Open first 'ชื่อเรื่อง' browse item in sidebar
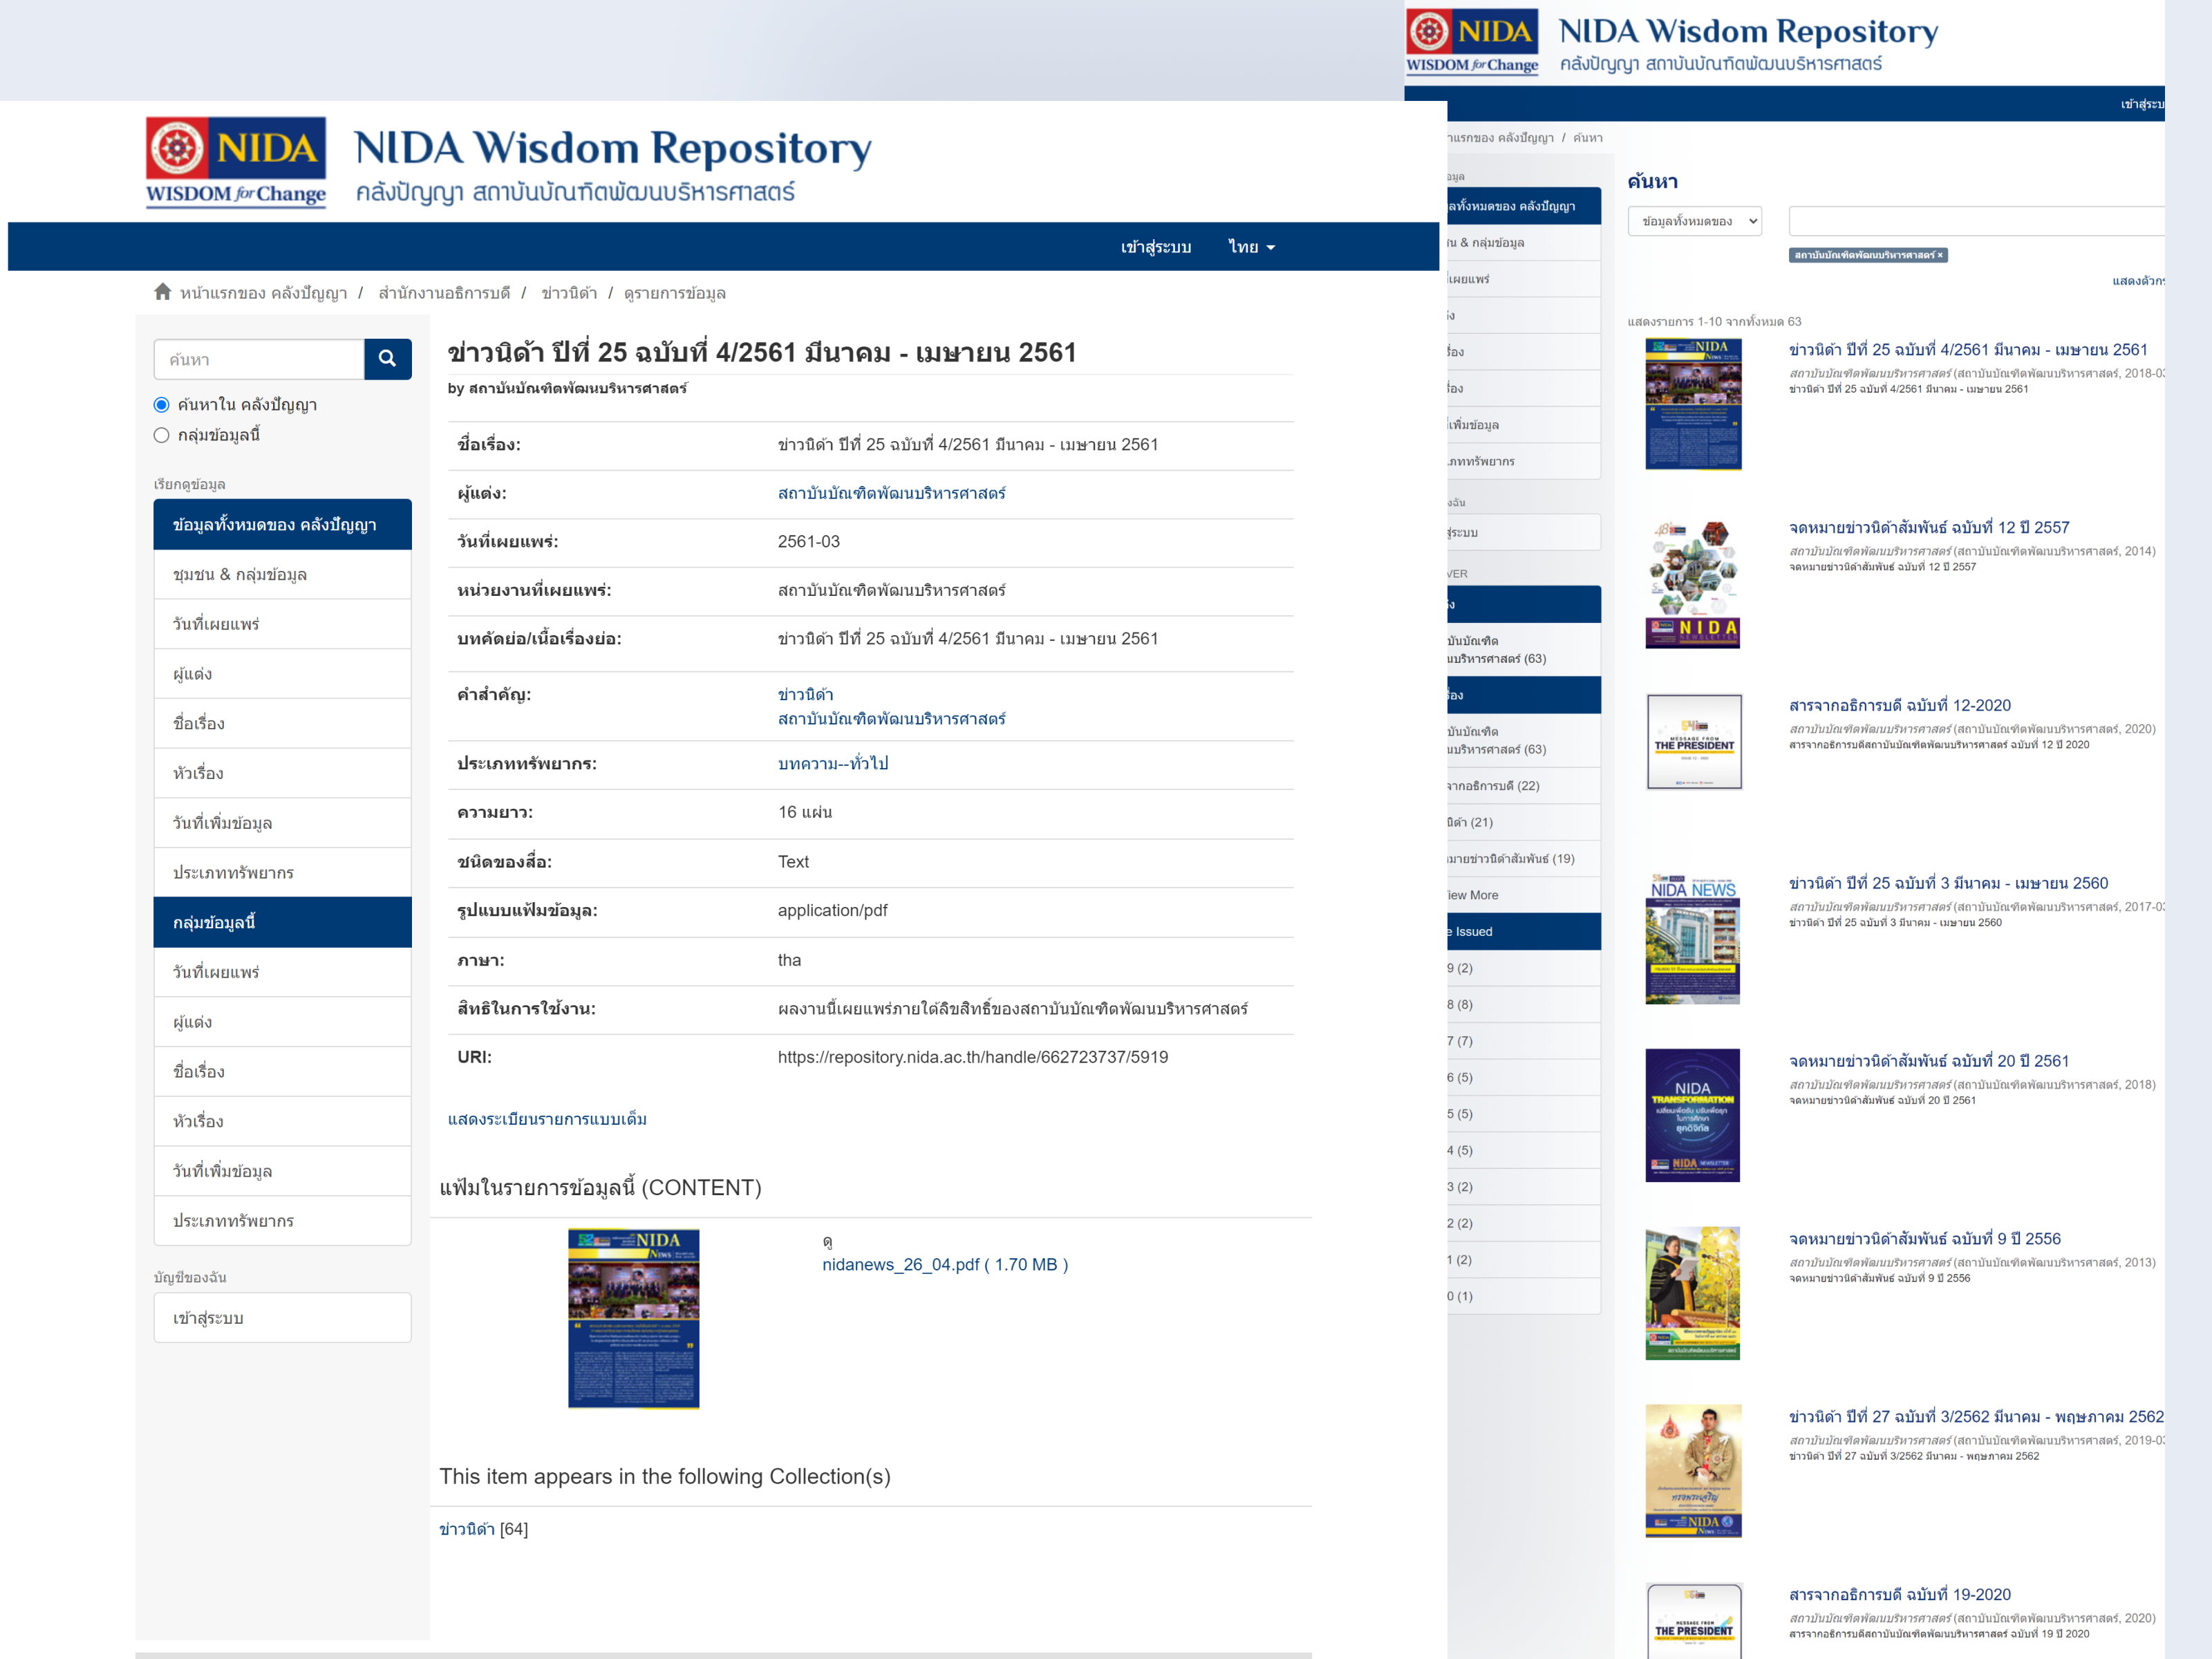 point(282,723)
